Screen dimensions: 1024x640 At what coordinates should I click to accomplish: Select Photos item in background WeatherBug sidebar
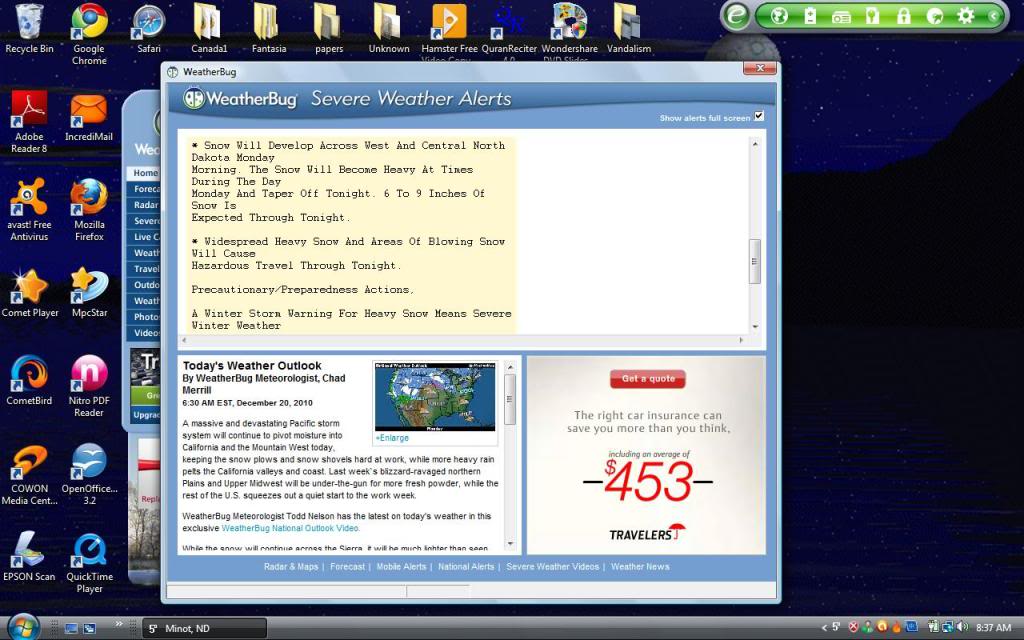click(144, 317)
